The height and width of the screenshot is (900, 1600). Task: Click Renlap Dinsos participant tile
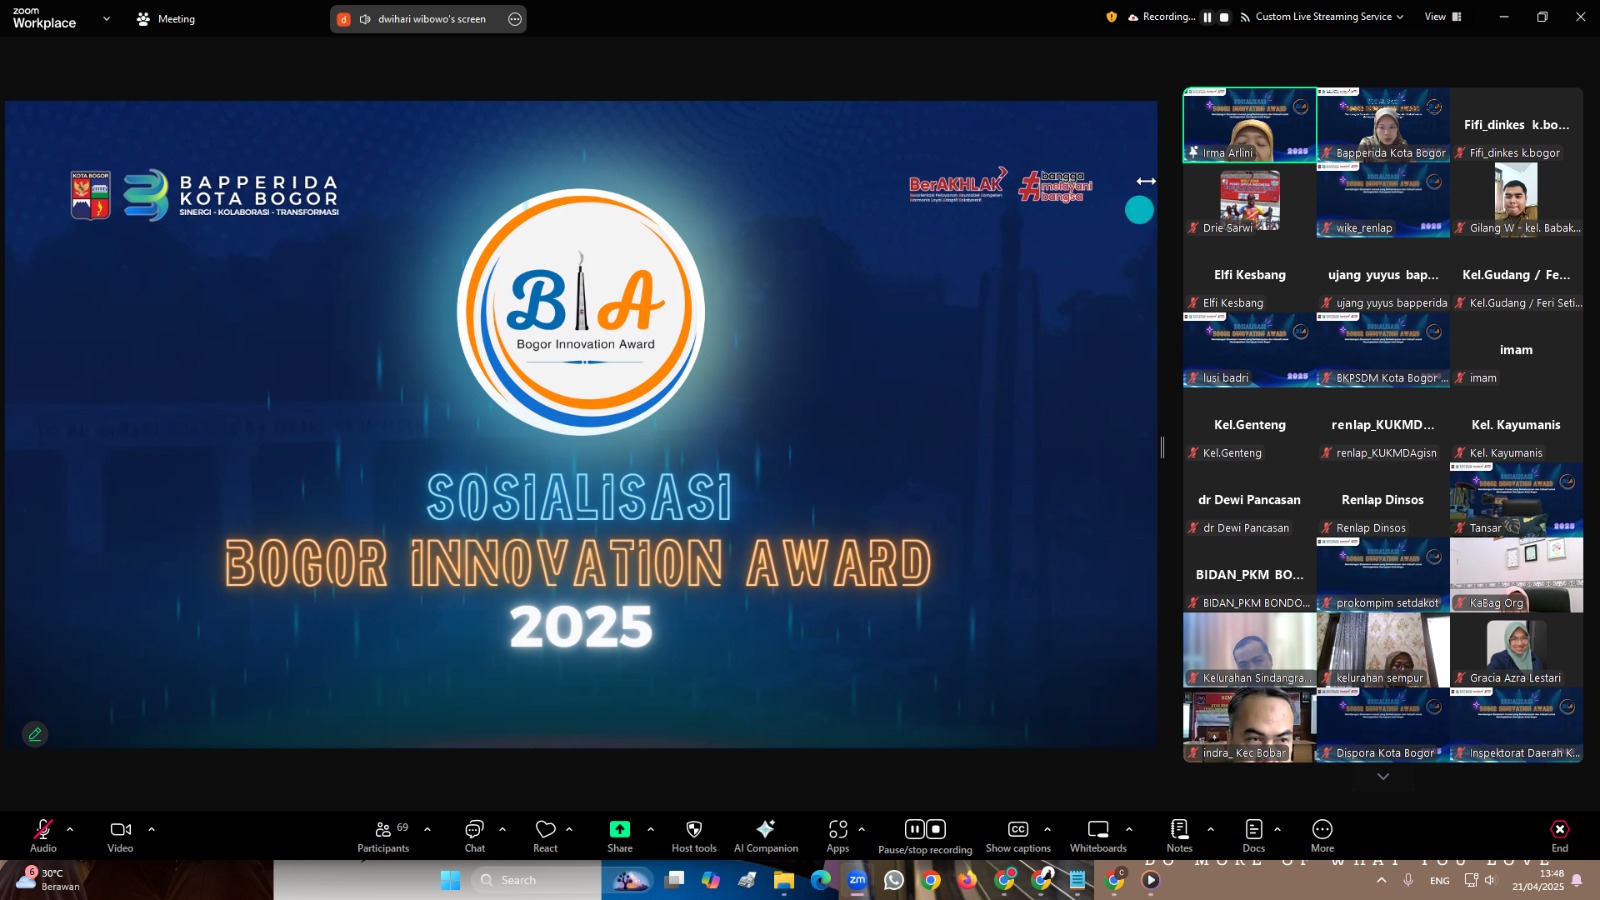tap(1383, 500)
